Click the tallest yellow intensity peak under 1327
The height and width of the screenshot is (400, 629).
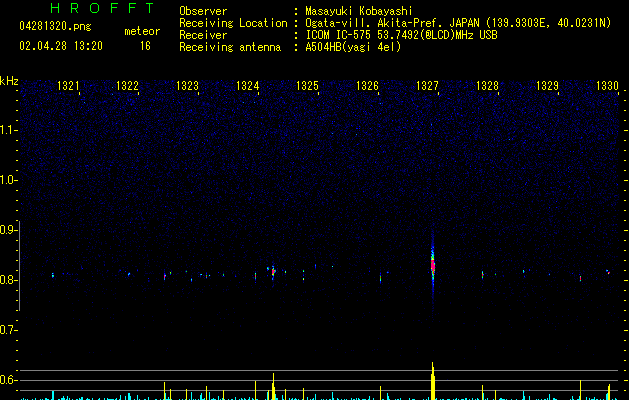pos(433,381)
